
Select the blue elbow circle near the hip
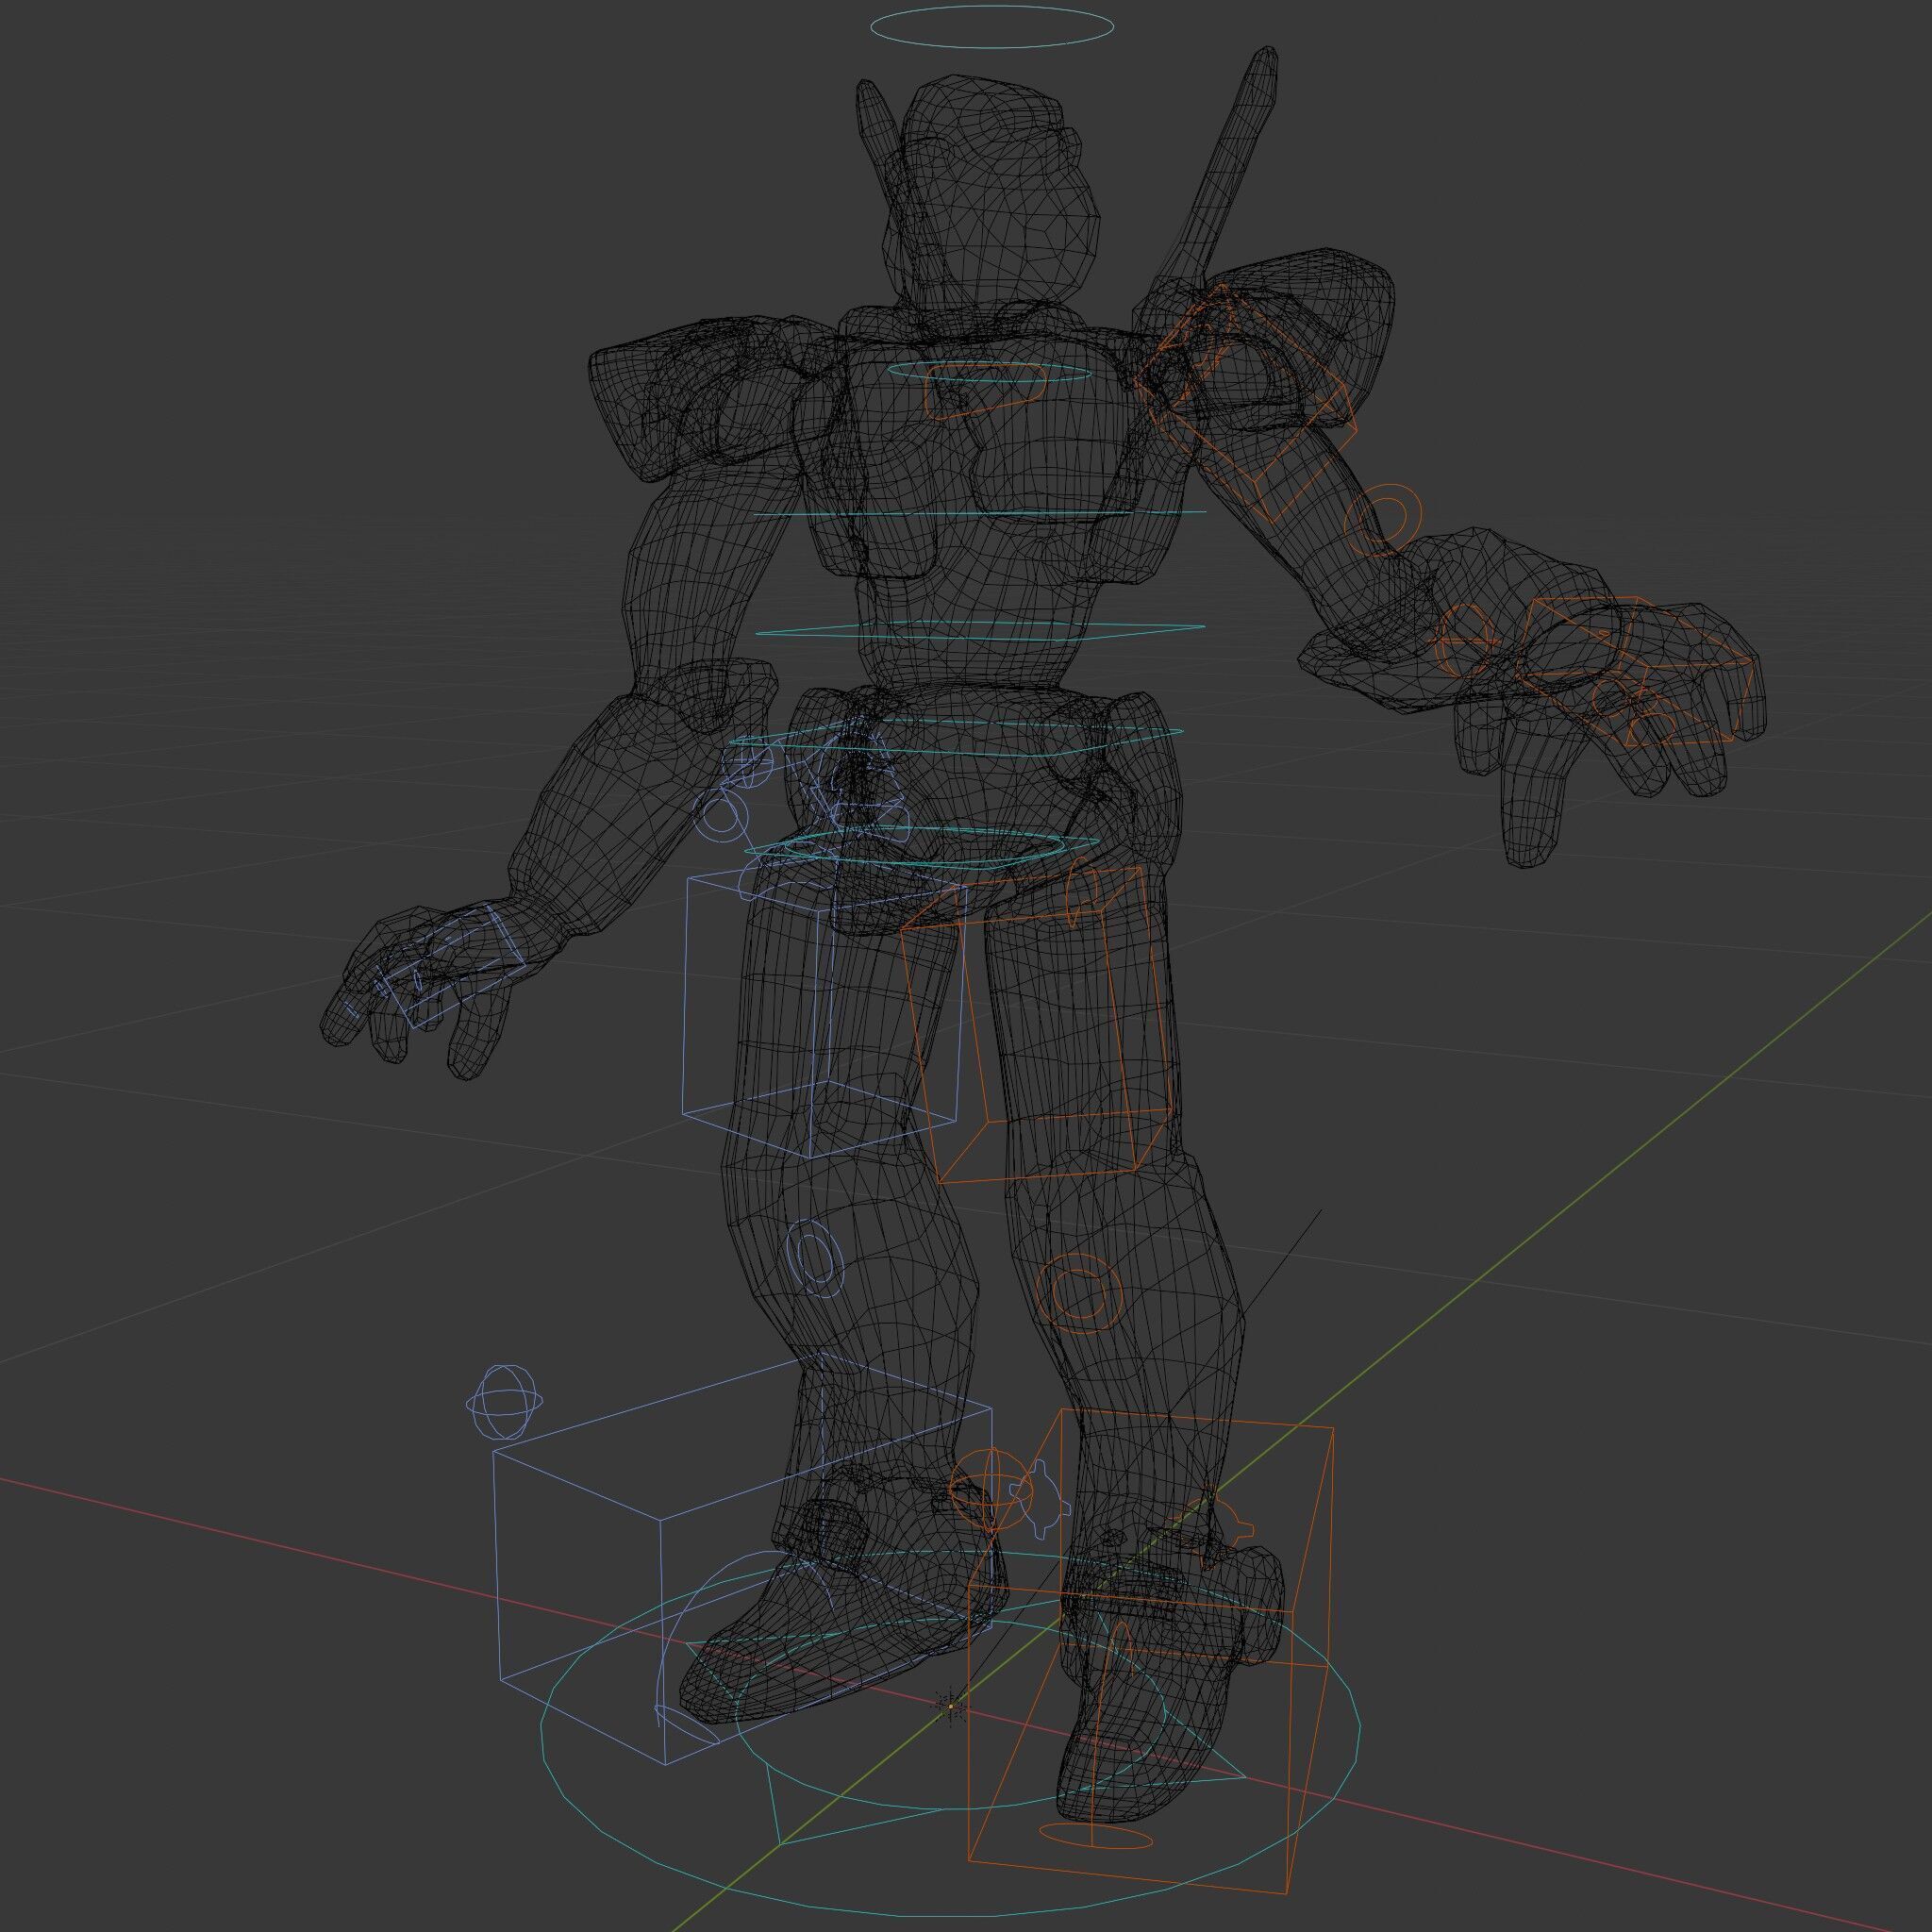[722, 815]
